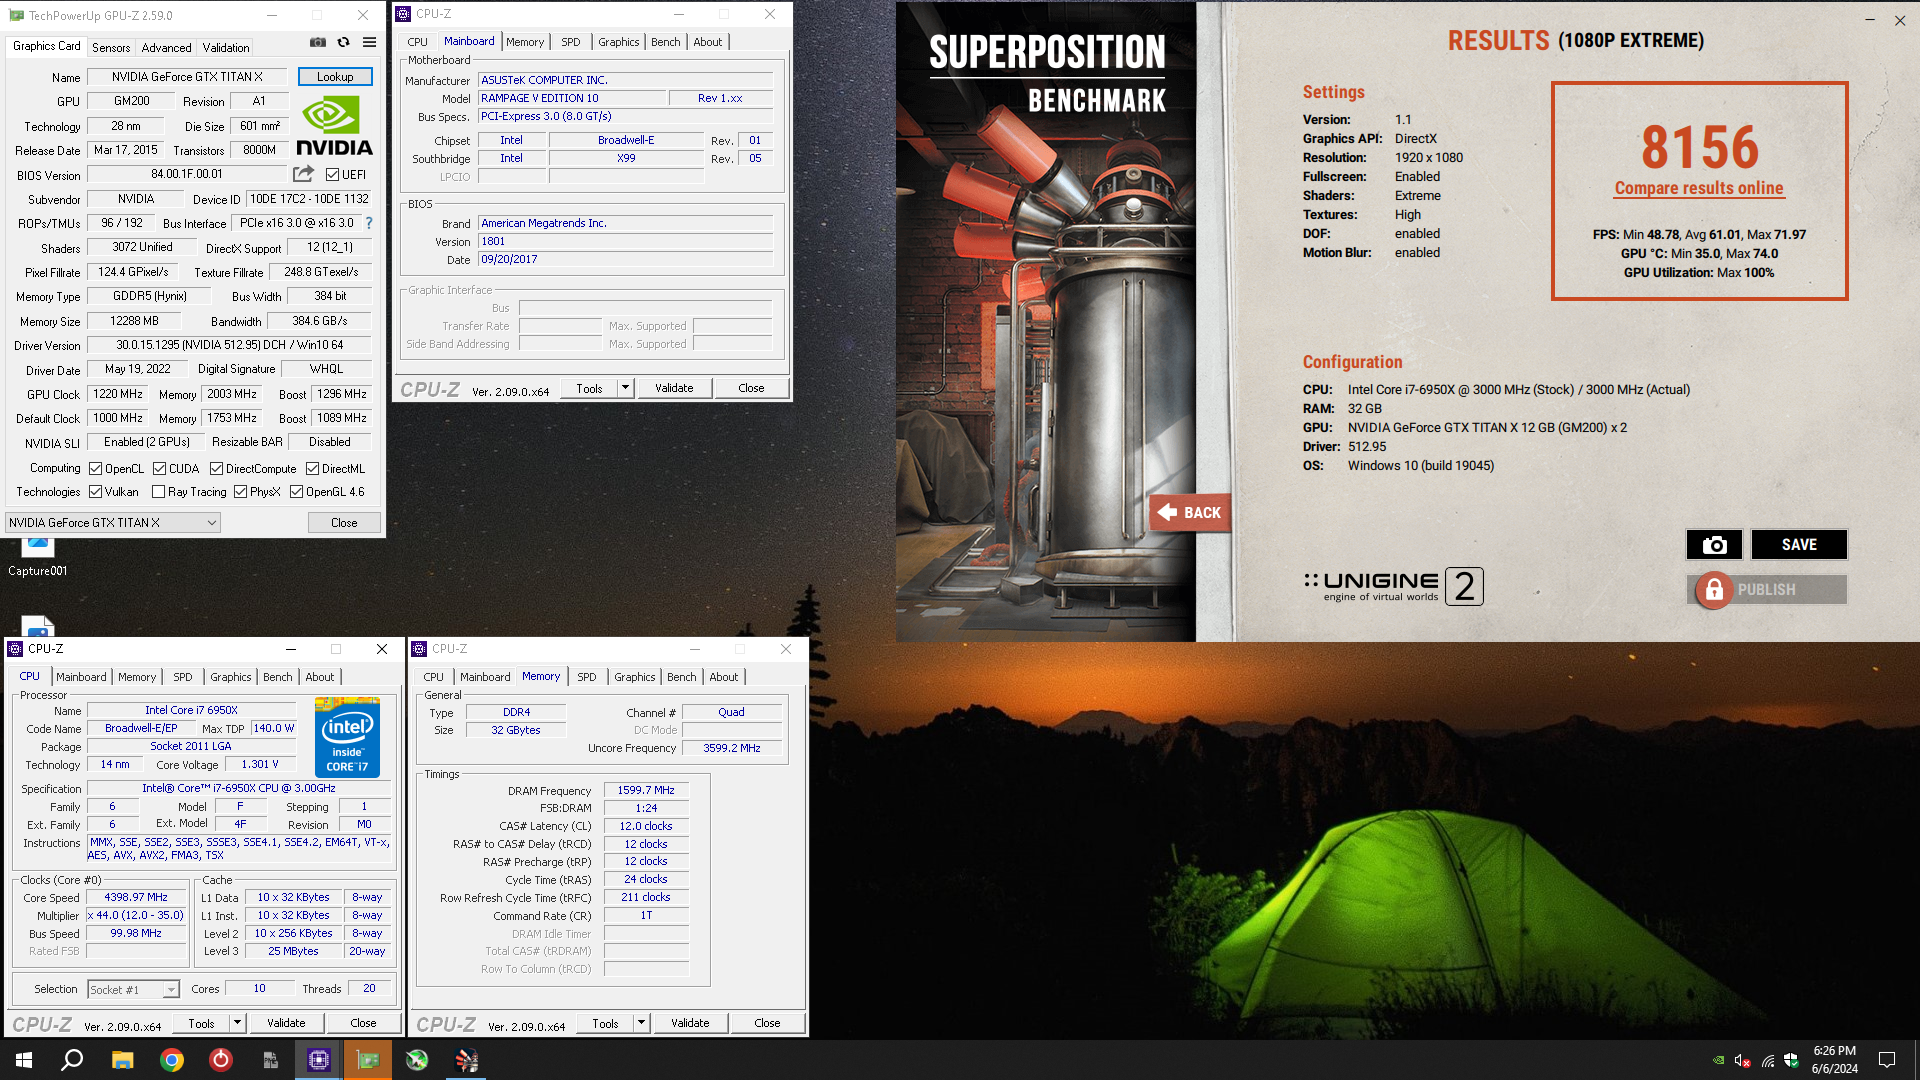
Task: Open taskbar Search
Action: click(x=72, y=1060)
